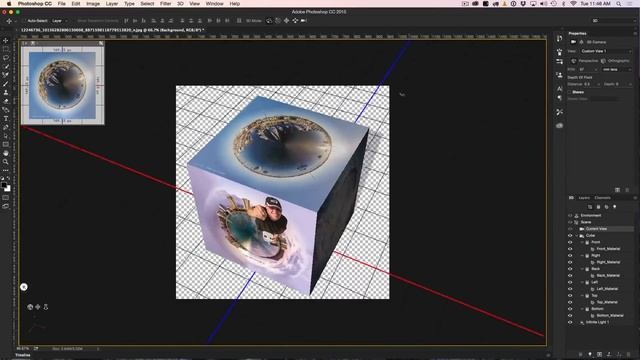Open the Creative Cloud Libraries dock icon
The image size is (640, 360).
tap(559, 125)
